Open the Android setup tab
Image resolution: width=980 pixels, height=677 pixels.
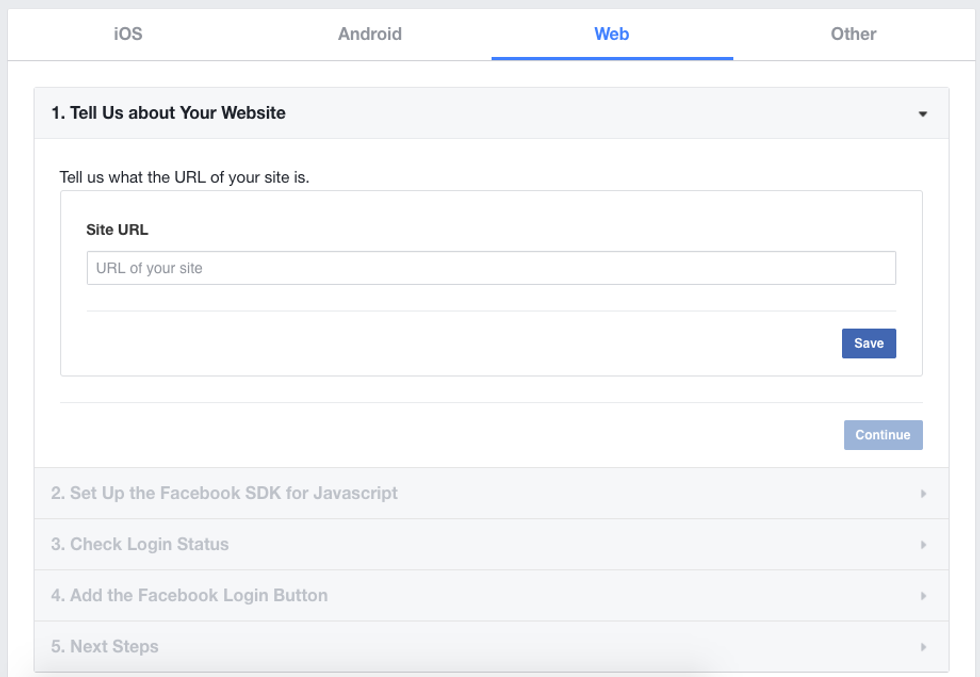[x=370, y=33]
